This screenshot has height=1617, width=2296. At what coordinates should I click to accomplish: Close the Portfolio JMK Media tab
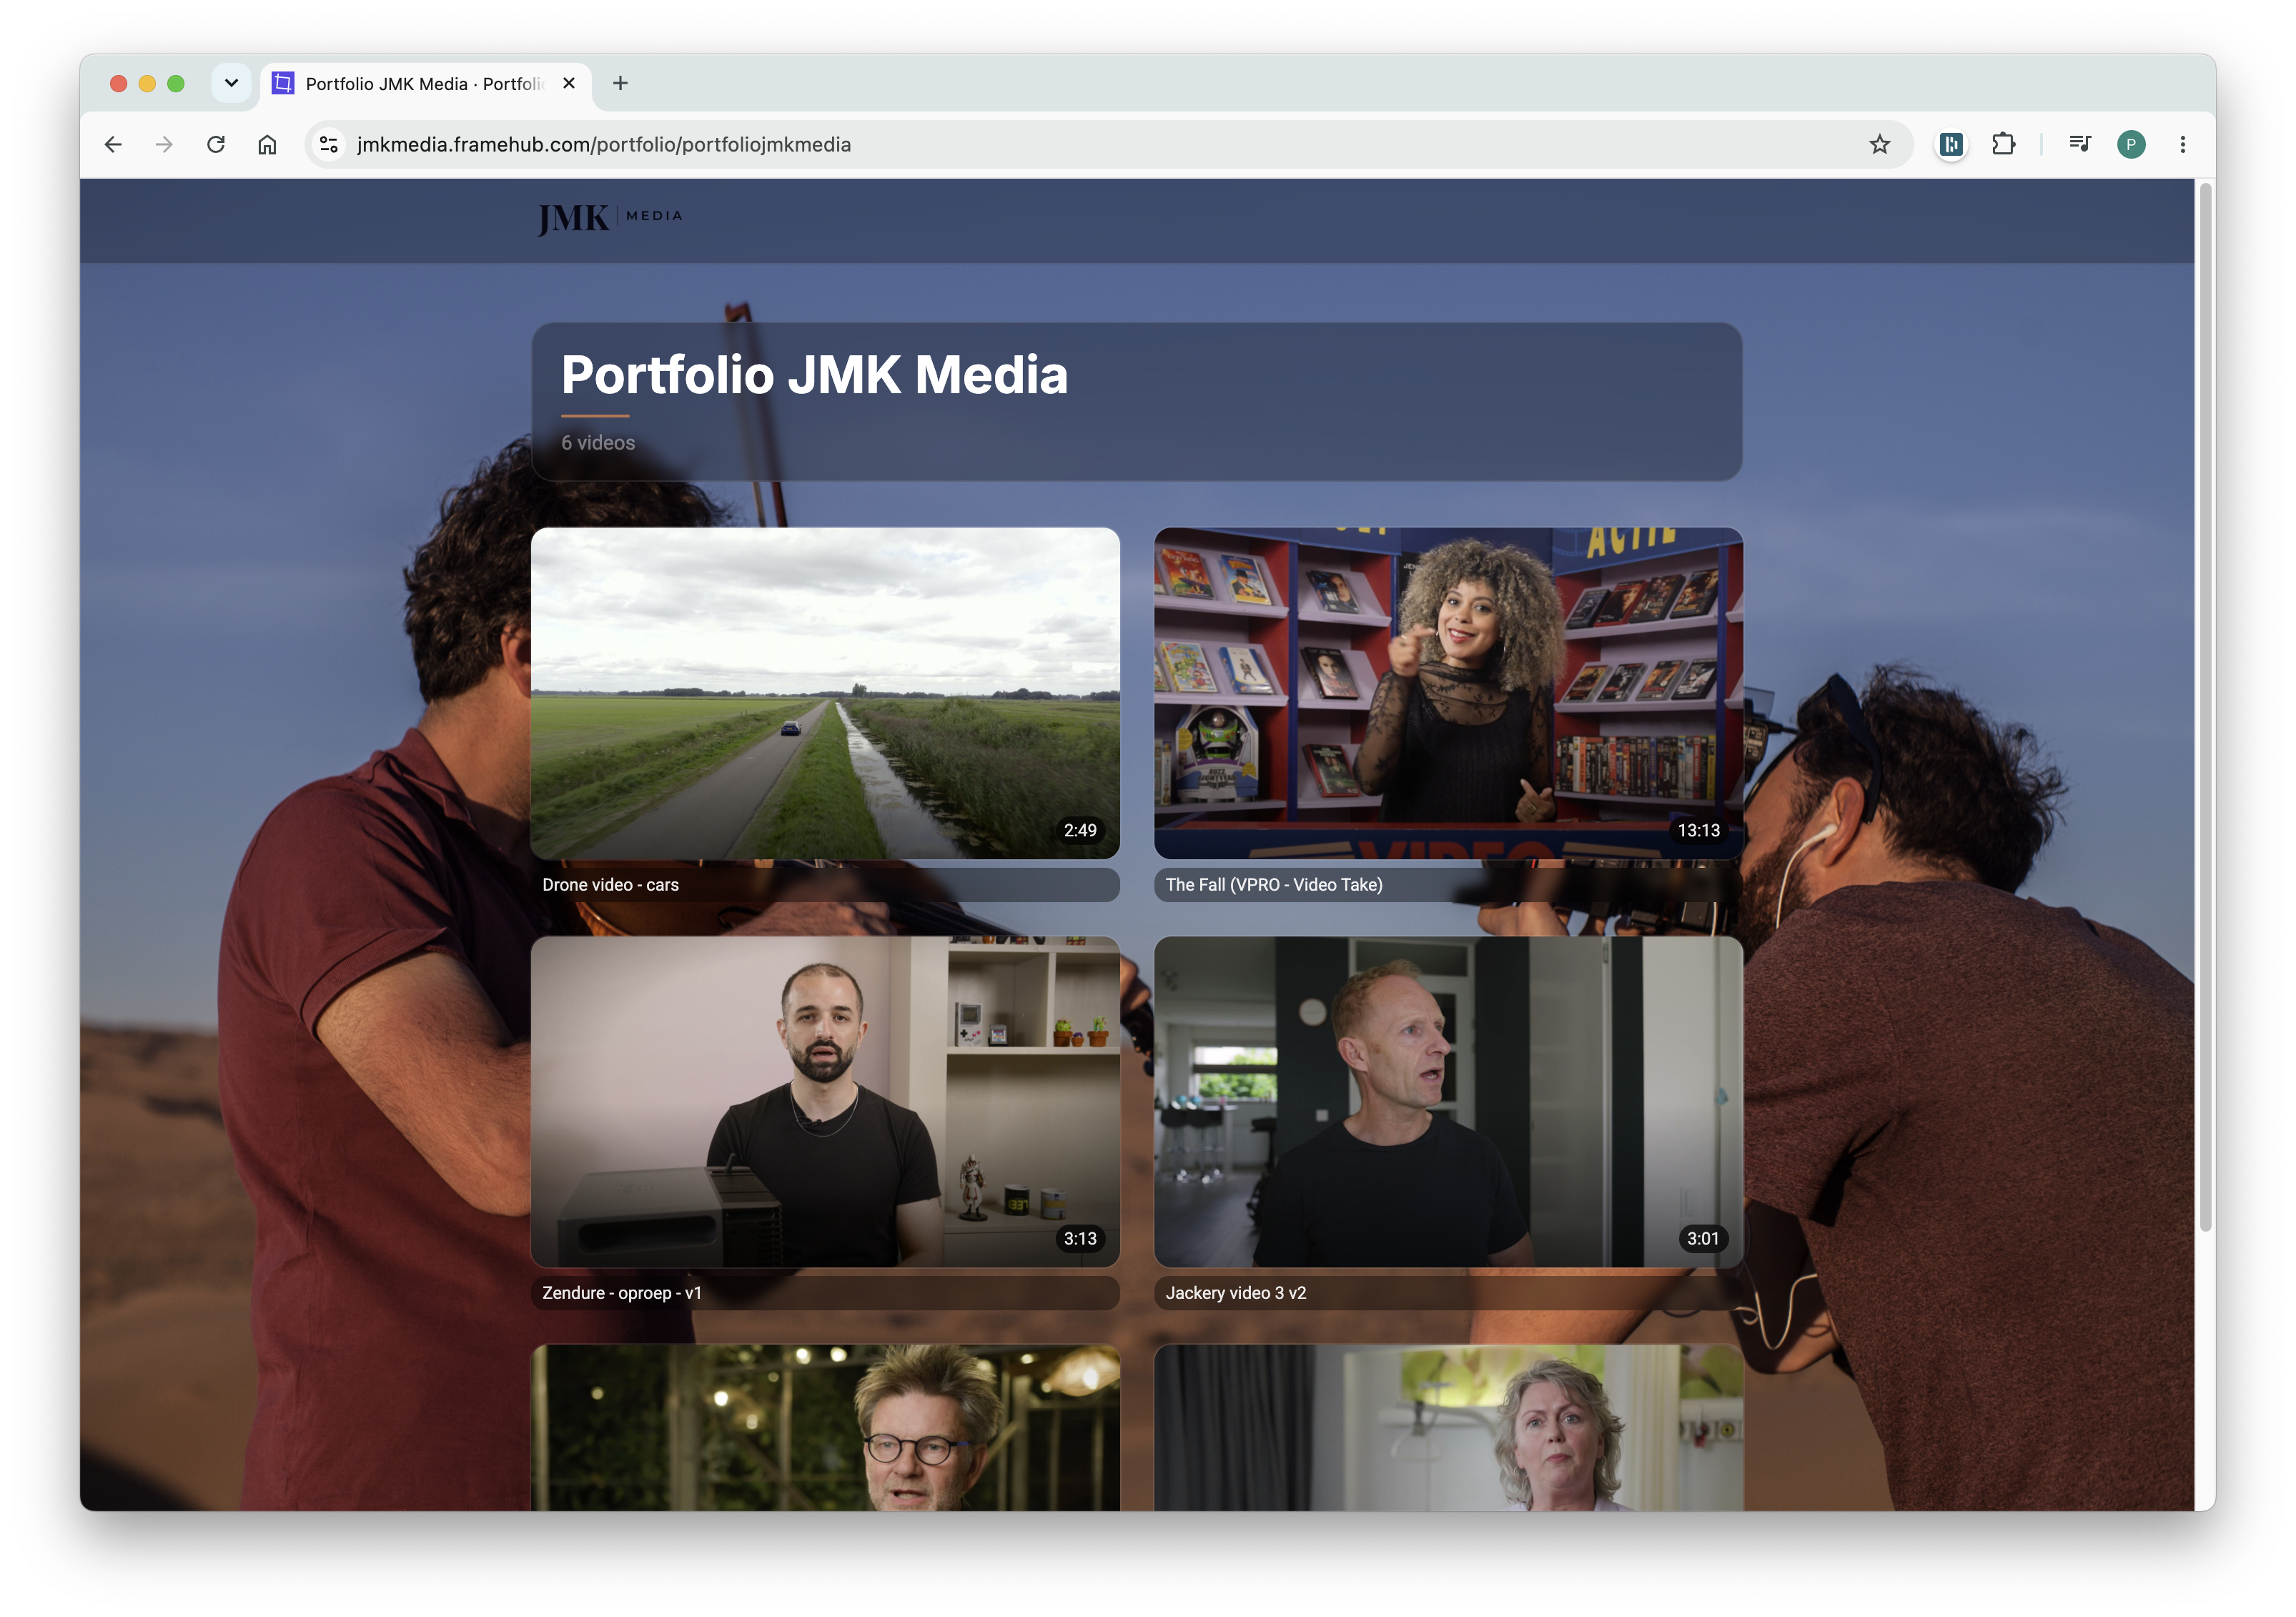click(569, 84)
